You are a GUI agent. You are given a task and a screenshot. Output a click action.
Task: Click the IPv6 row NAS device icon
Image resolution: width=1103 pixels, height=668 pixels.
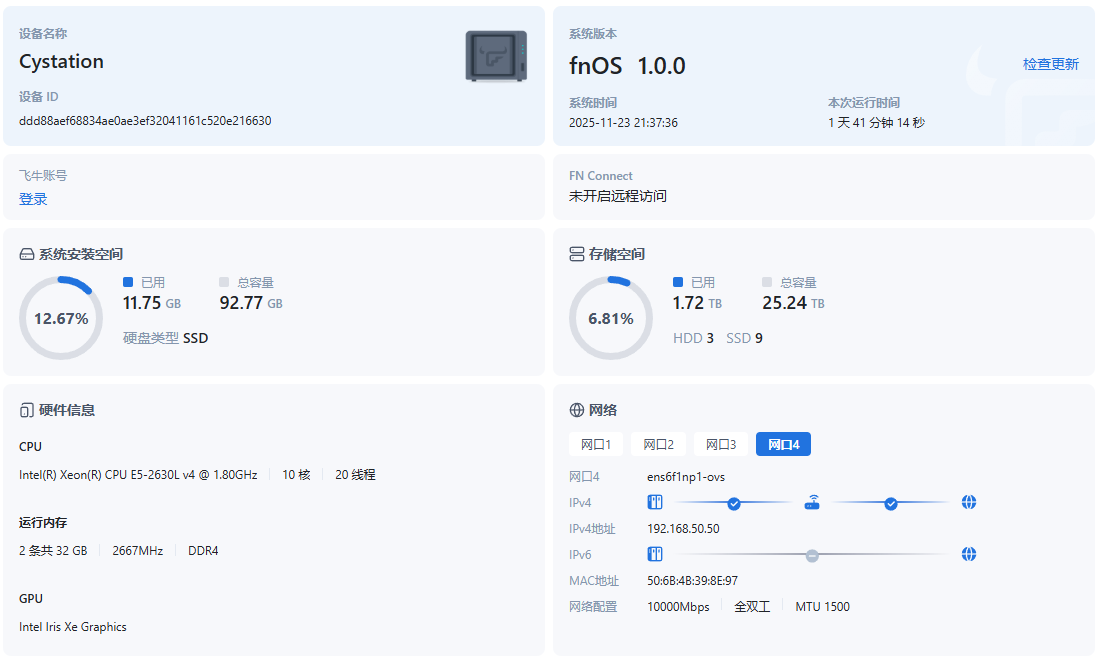tap(655, 555)
